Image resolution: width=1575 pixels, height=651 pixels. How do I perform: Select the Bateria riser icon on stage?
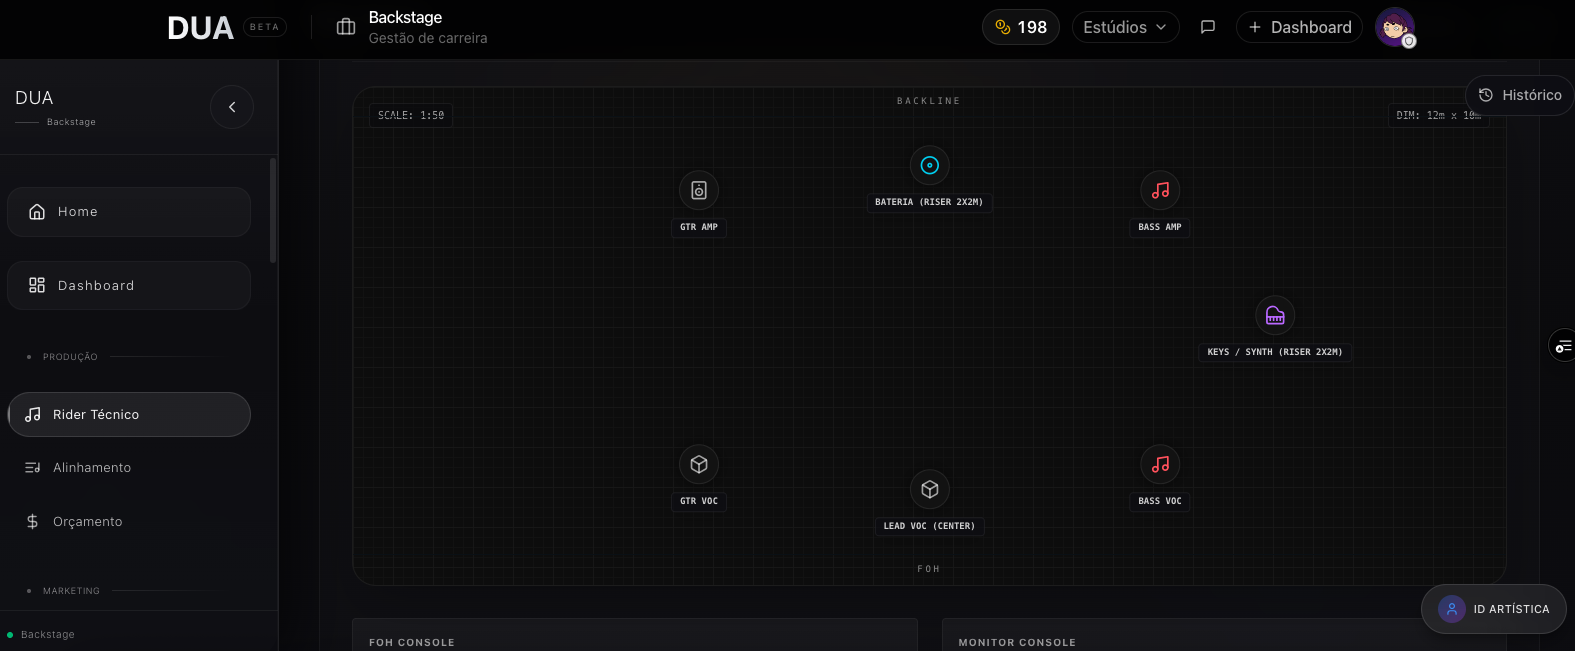(x=929, y=166)
